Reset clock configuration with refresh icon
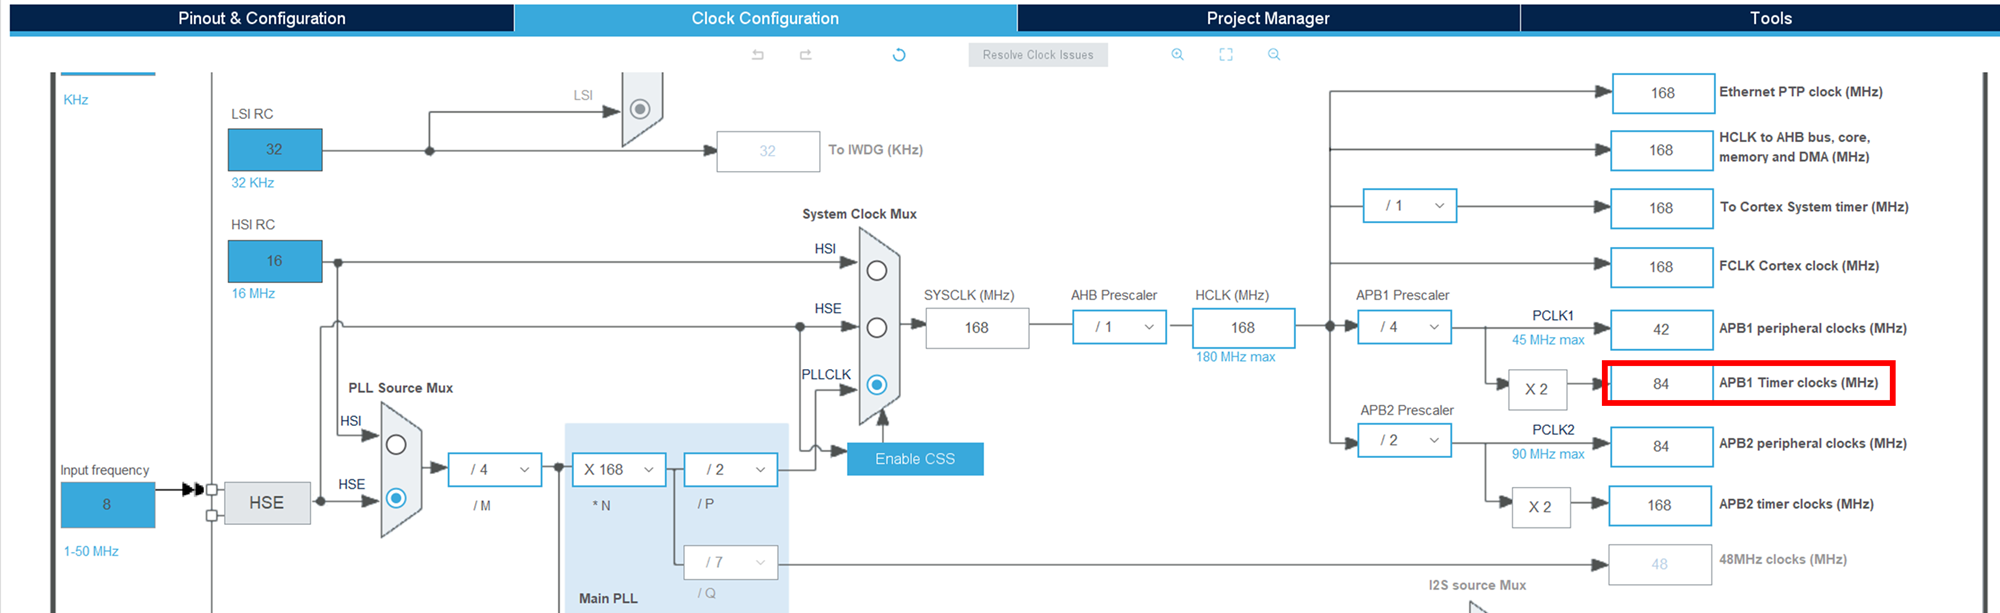Viewport: 2000px width, 613px height. pos(899,55)
